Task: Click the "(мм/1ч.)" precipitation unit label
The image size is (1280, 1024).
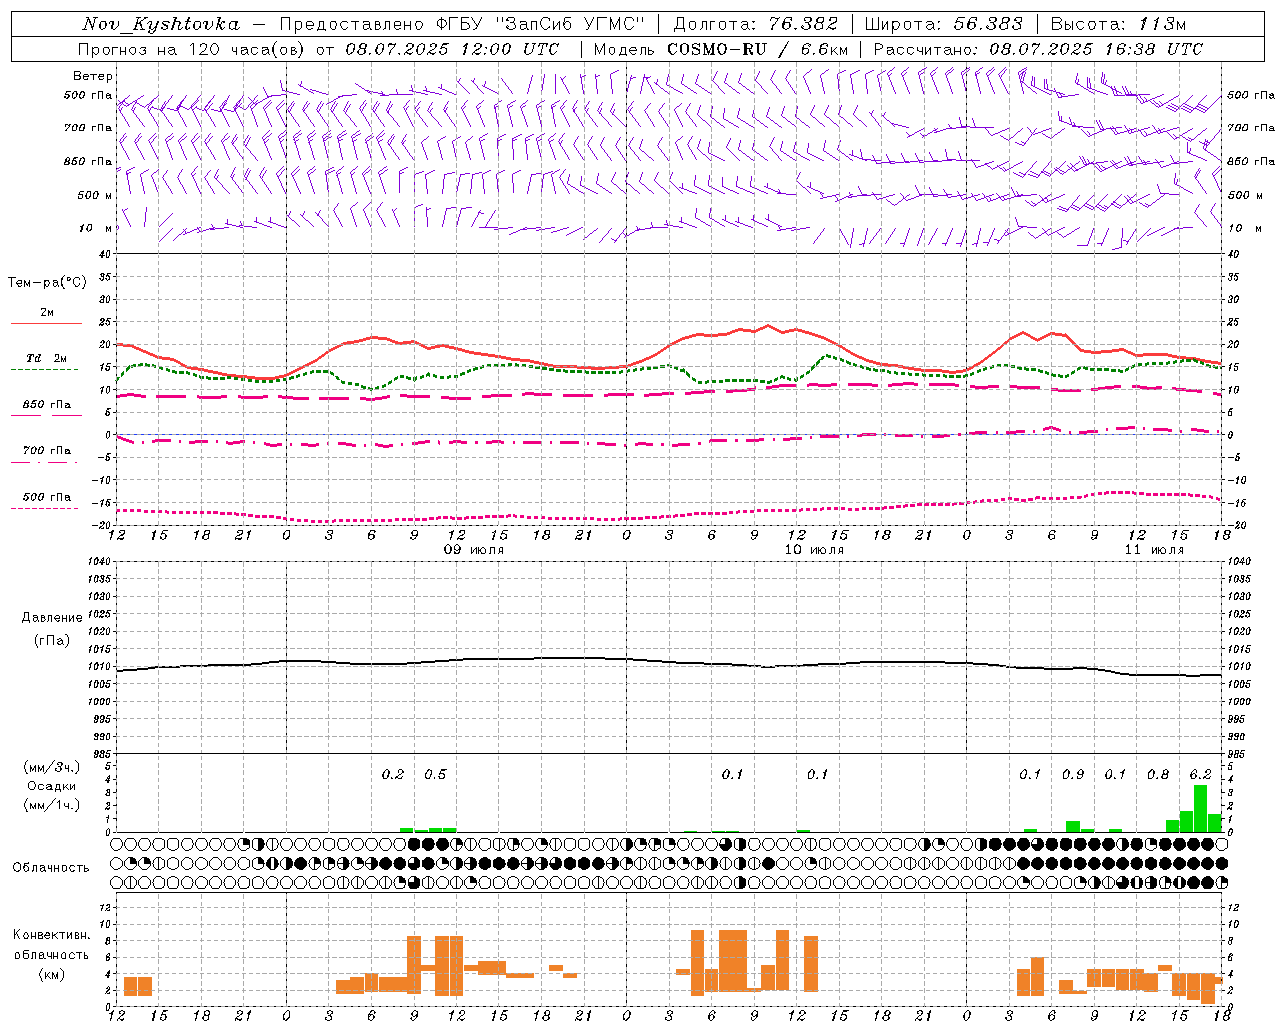Action: (52, 805)
